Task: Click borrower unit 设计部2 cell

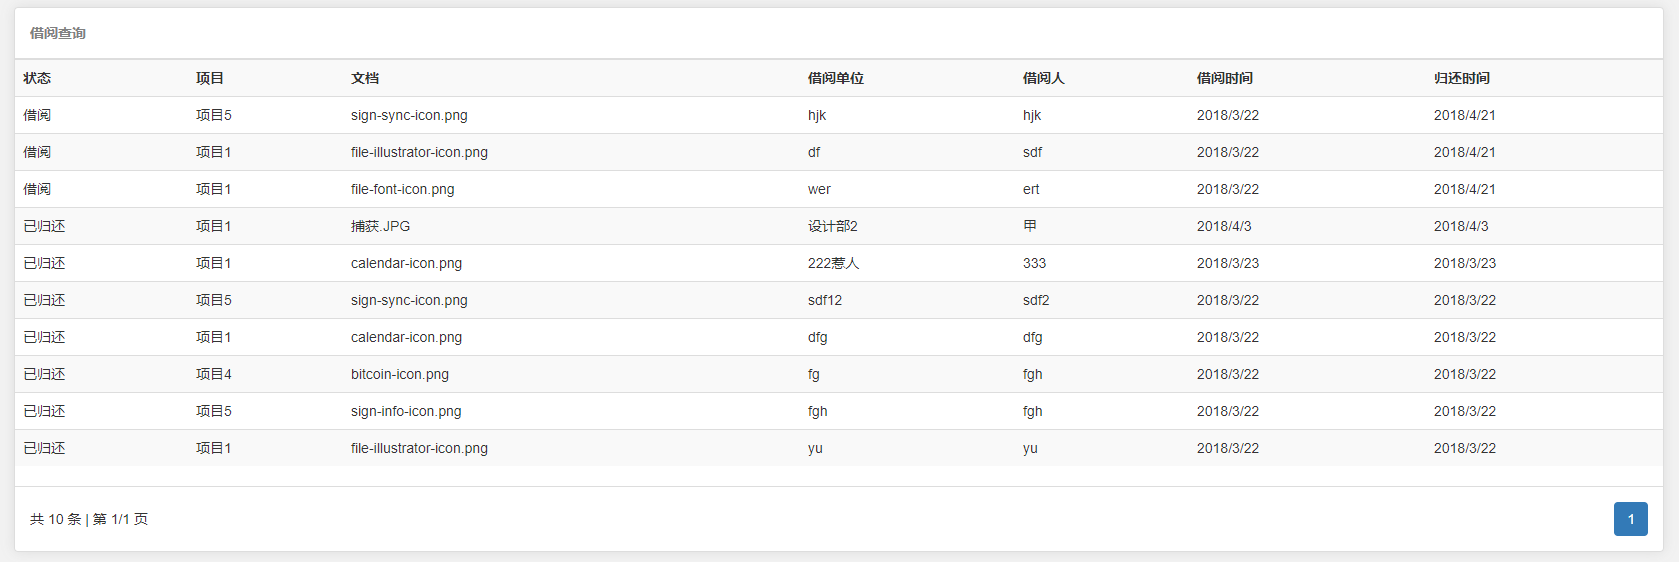Action: (x=832, y=226)
